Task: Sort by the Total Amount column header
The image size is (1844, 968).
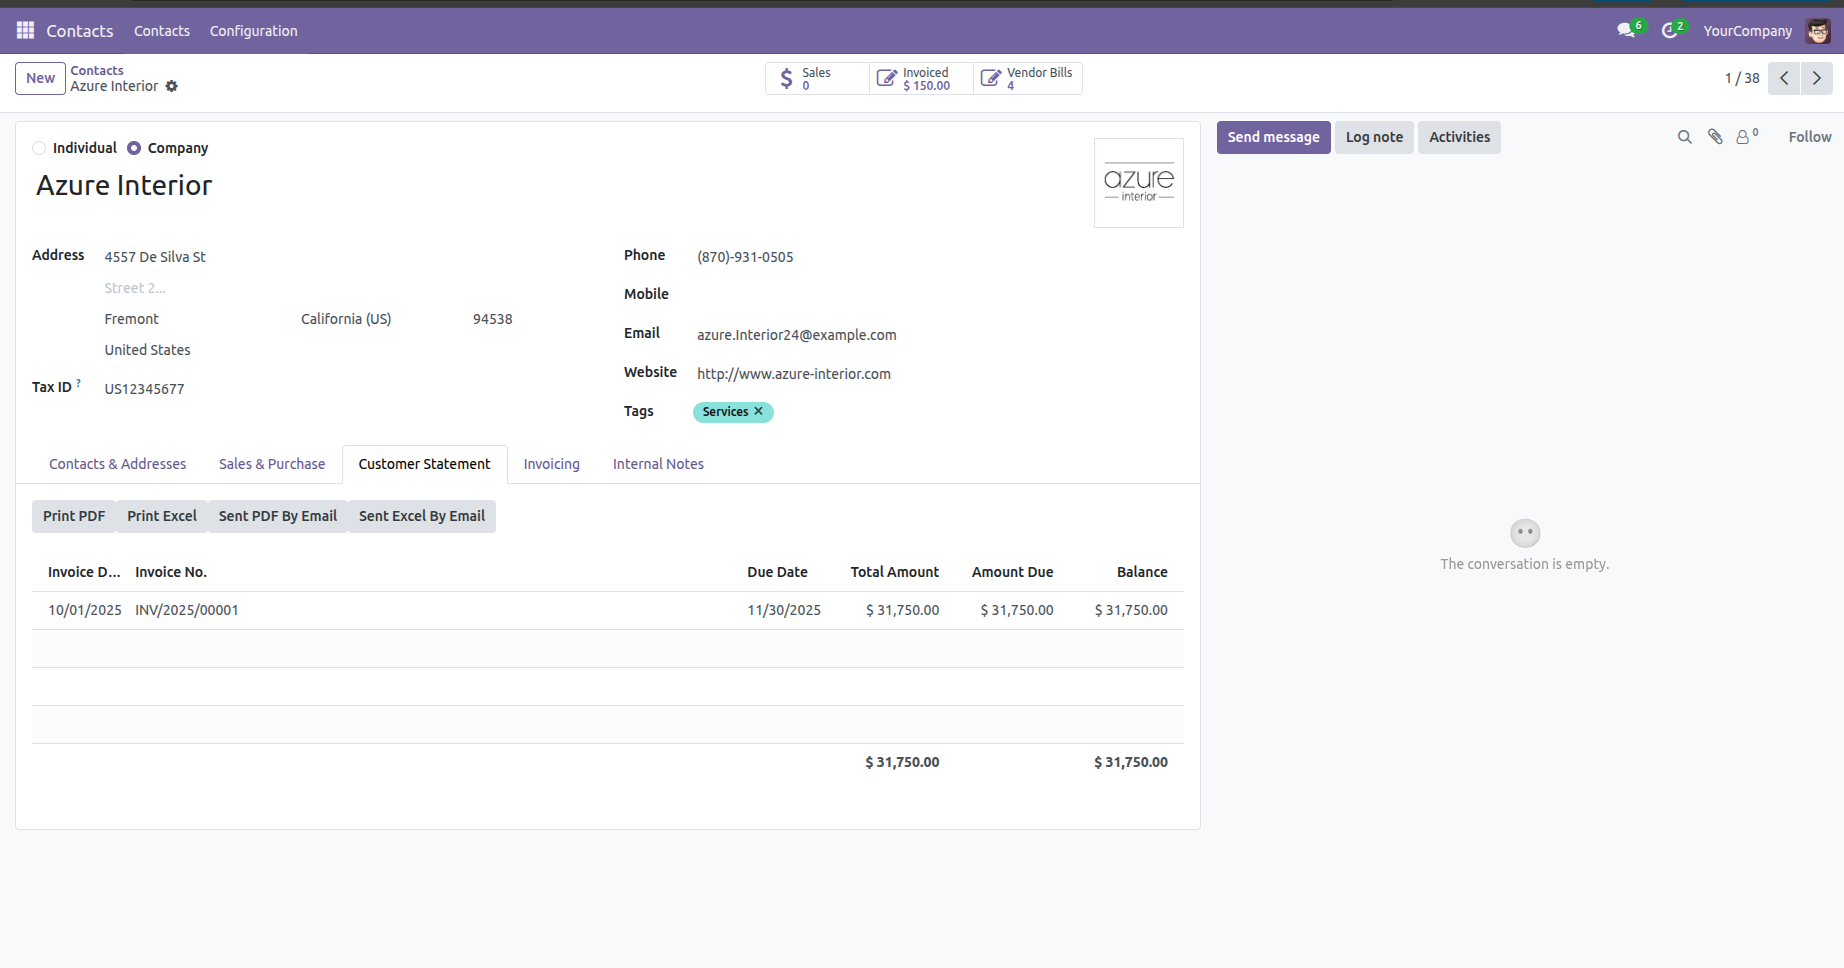Action: tap(894, 572)
